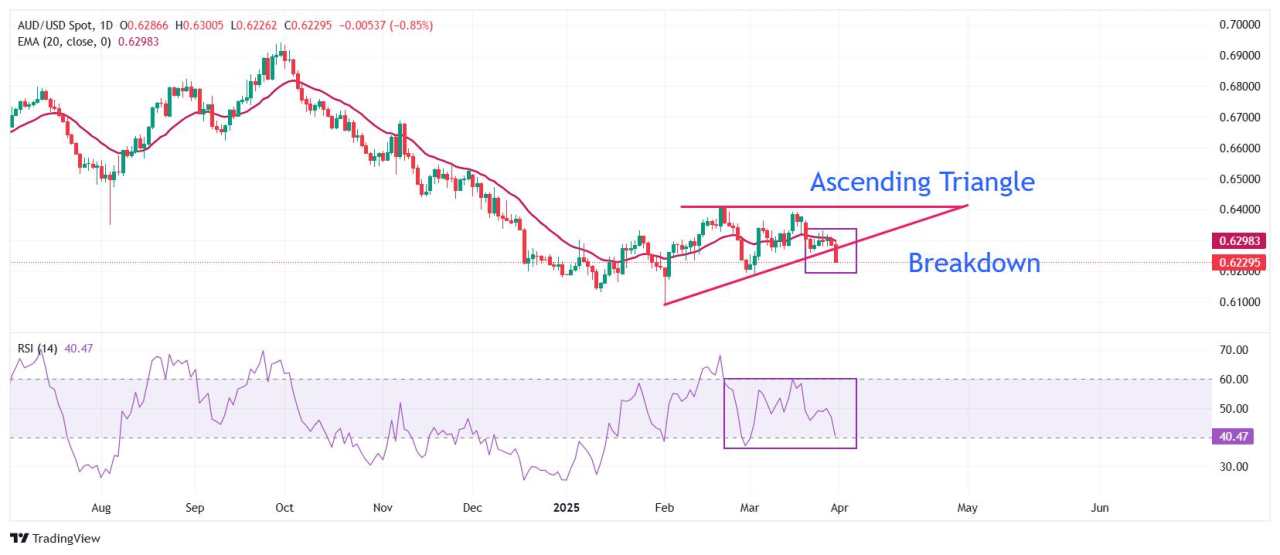The height and width of the screenshot is (555, 1280).
Task: Click the Jun date label on time axis
Action: [x=1099, y=508]
